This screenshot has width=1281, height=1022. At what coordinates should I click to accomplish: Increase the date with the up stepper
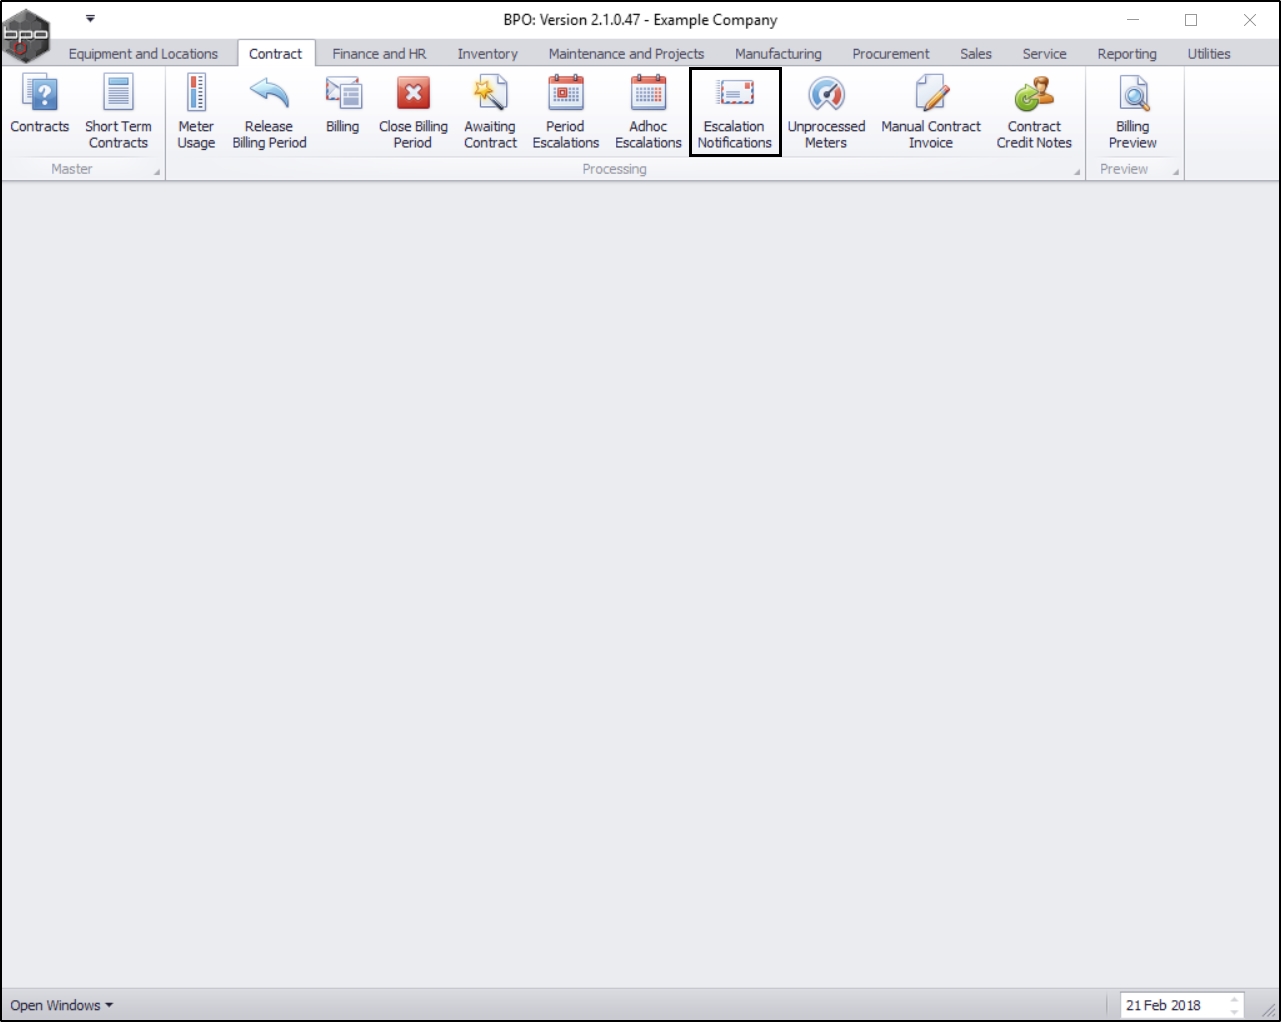[1235, 999]
